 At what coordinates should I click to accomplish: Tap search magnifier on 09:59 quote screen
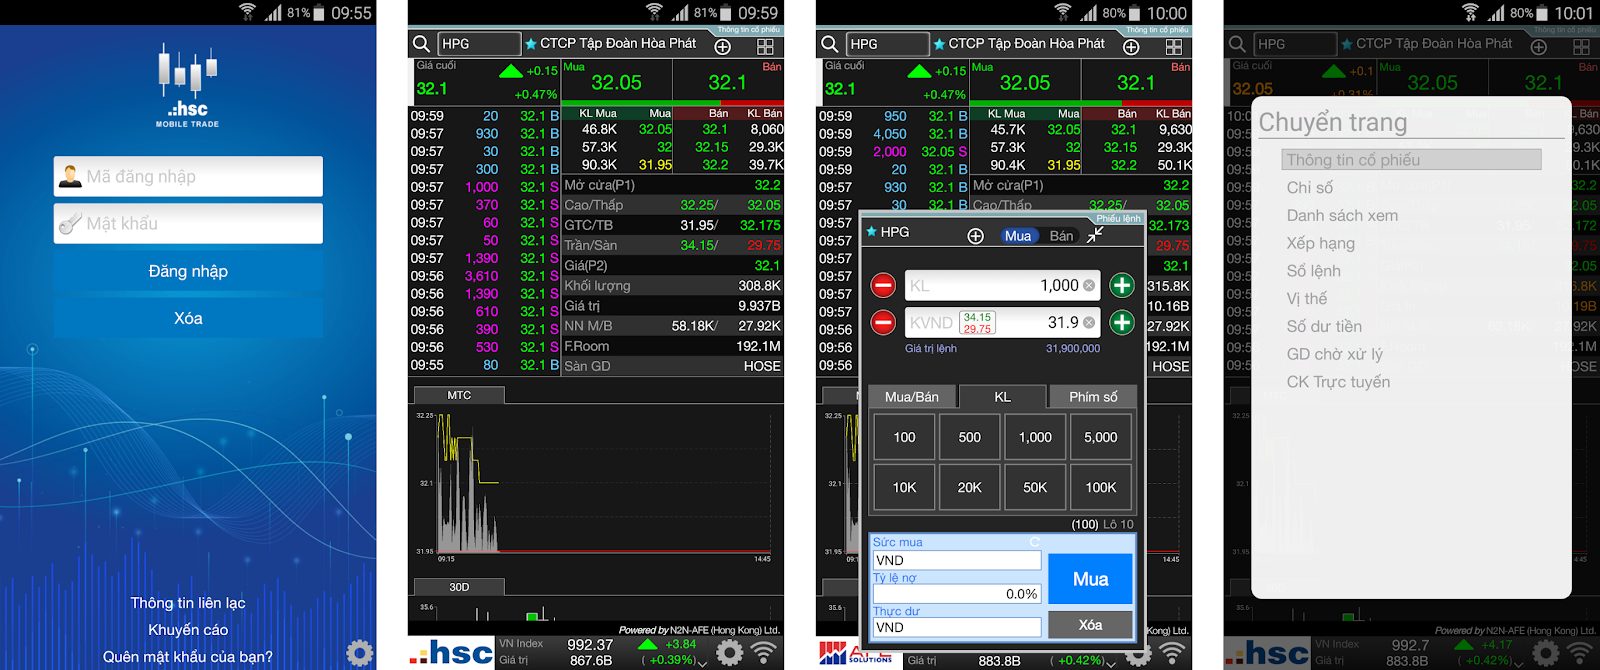pos(422,44)
